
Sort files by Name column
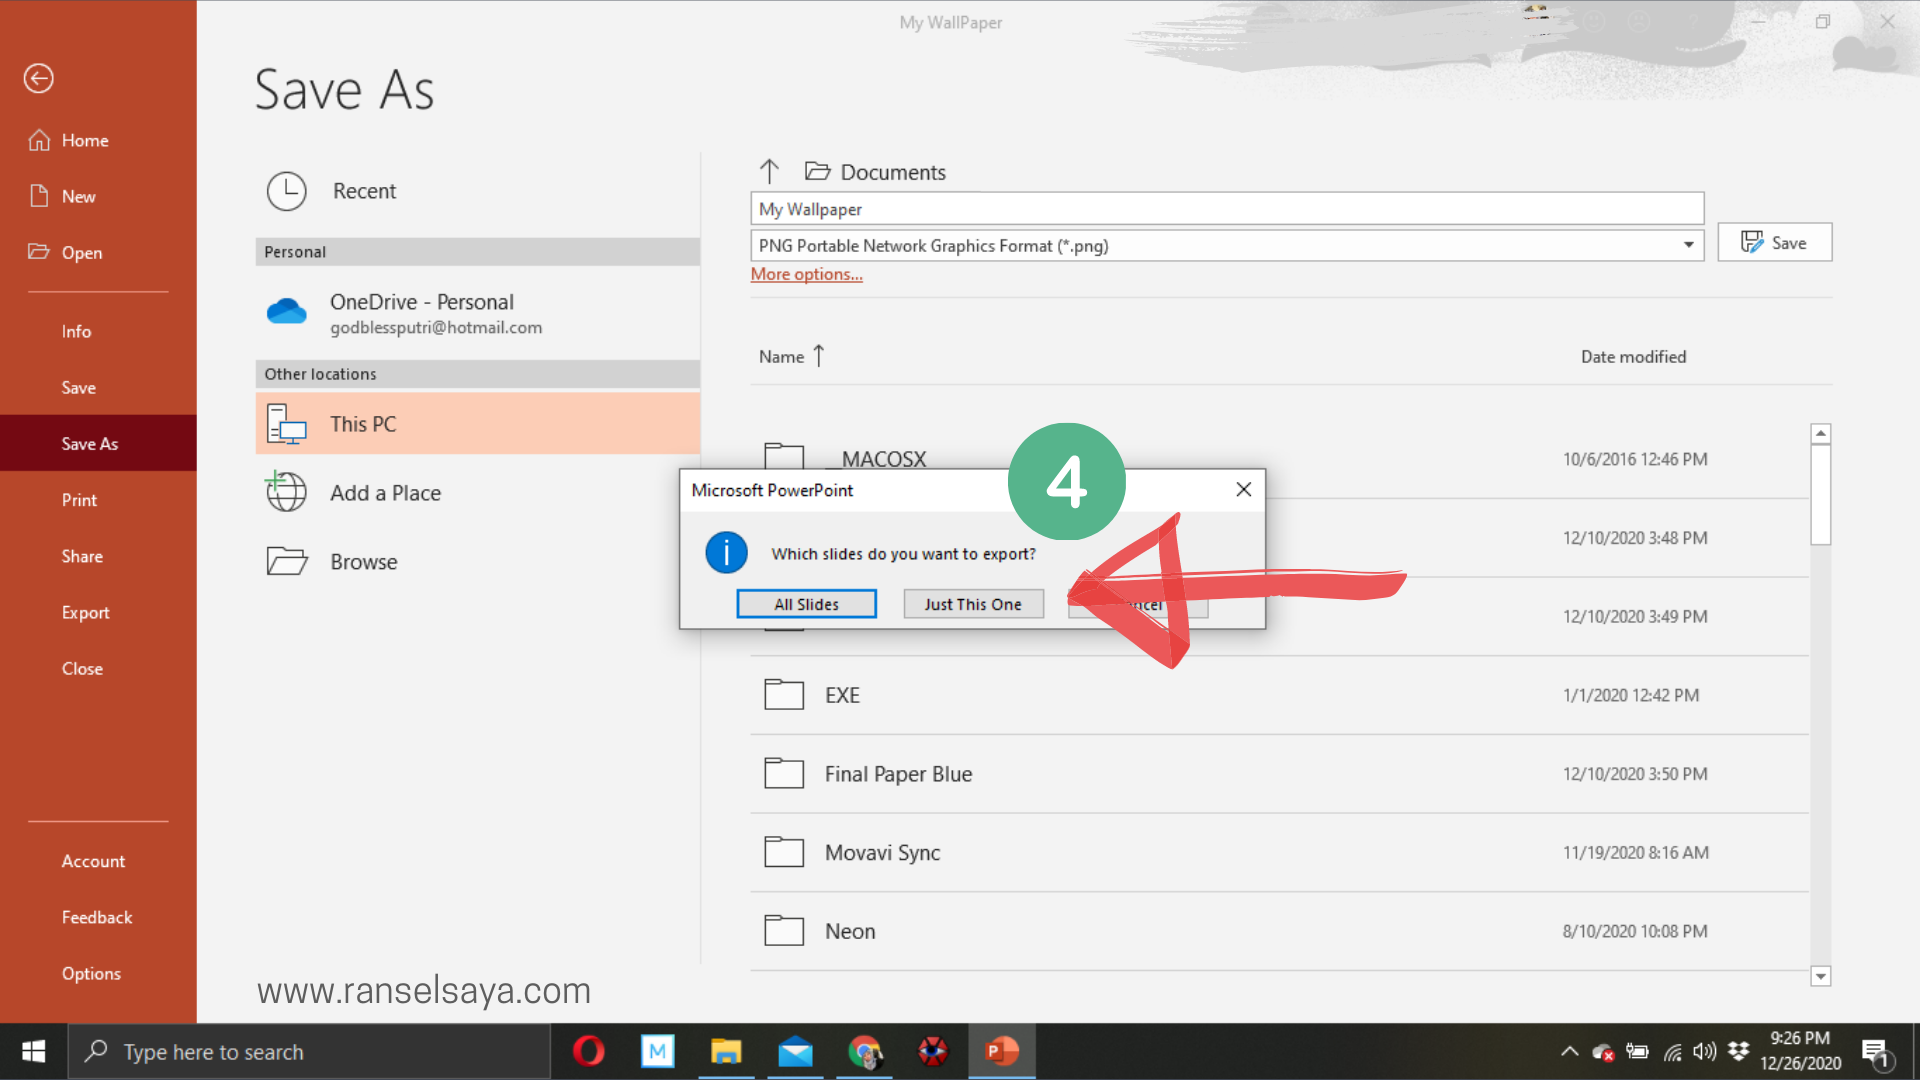pos(782,356)
